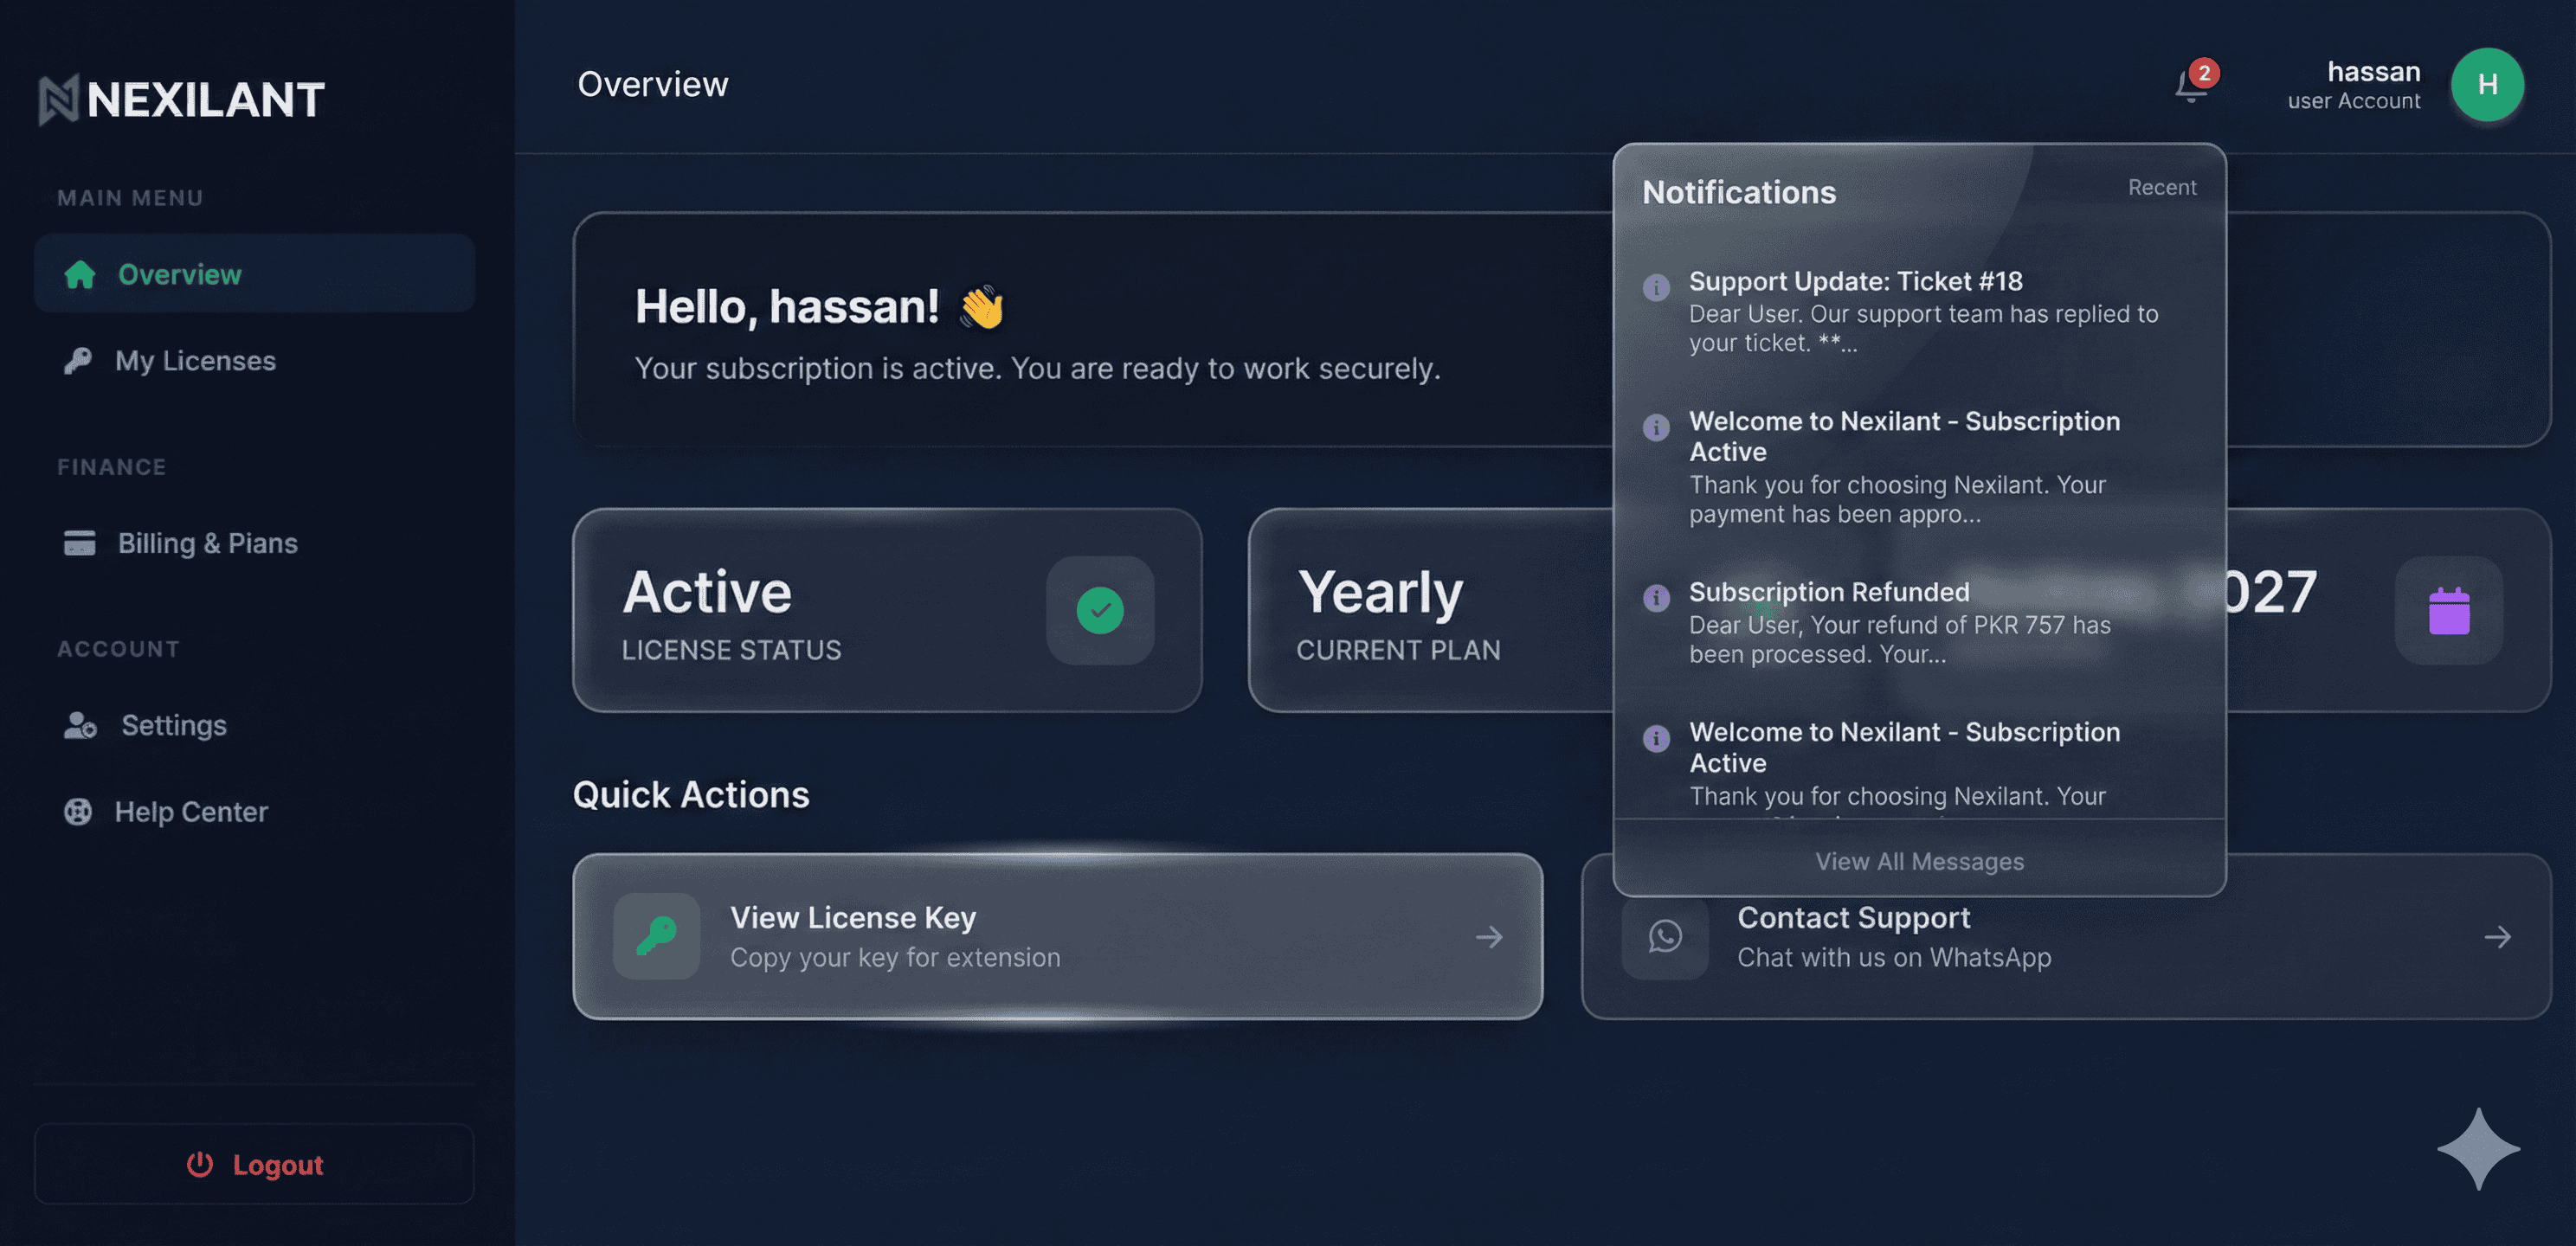This screenshot has height=1246, width=2576.
Task: Click the green checkmark on License Status
Action: click(1100, 610)
